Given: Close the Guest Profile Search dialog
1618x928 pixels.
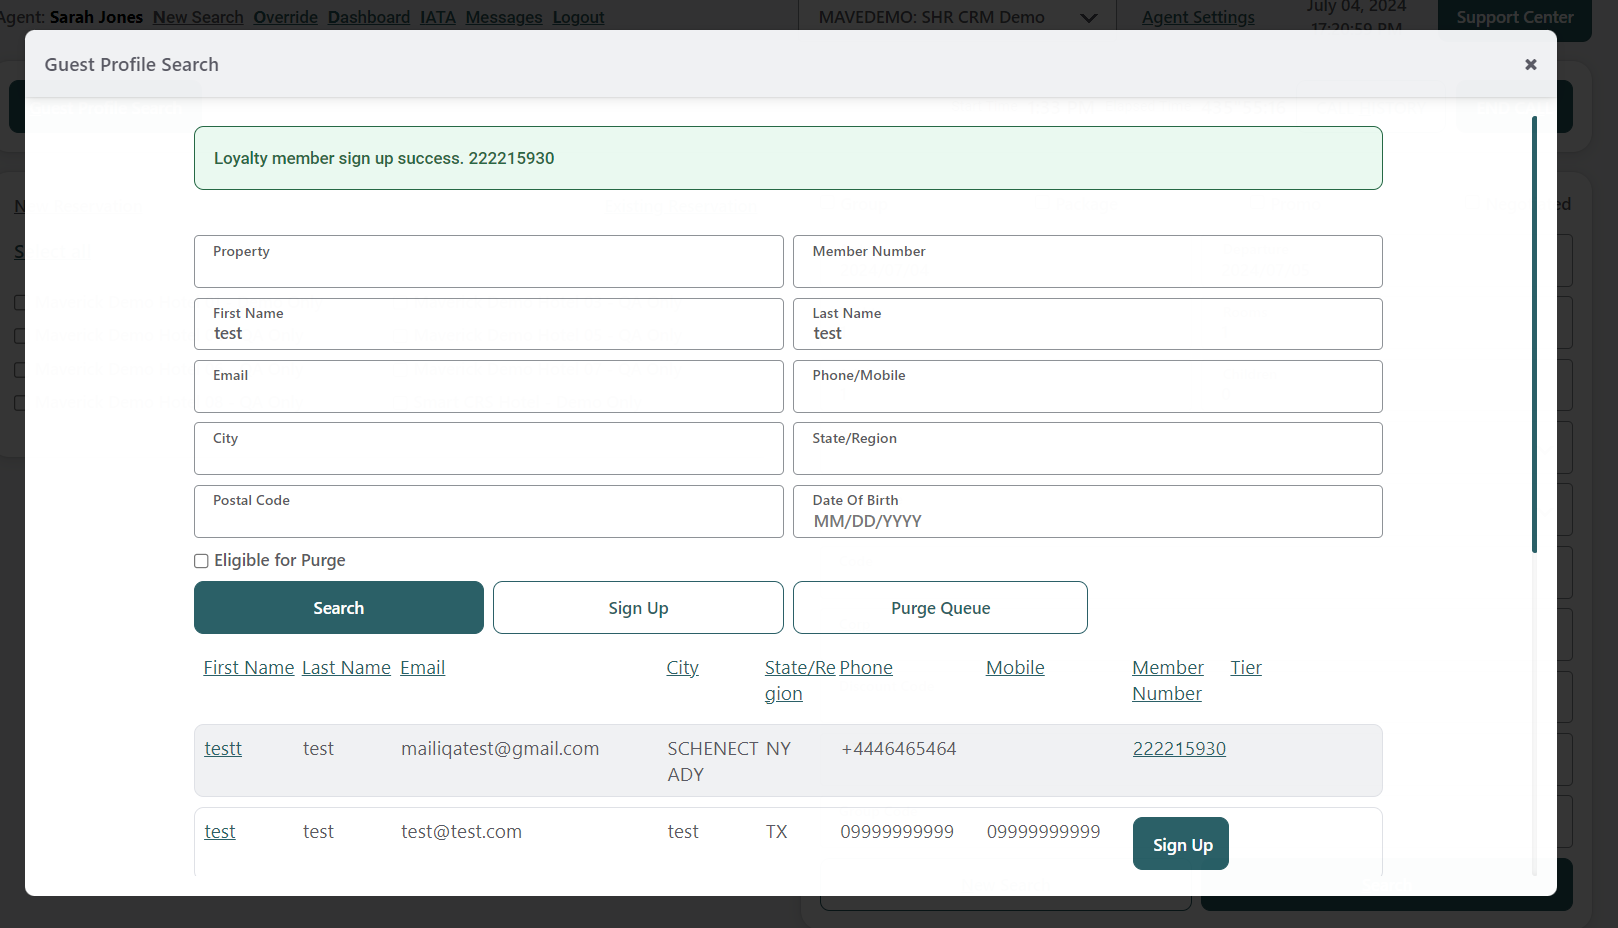Looking at the screenshot, I should [x=1530, y=64].
